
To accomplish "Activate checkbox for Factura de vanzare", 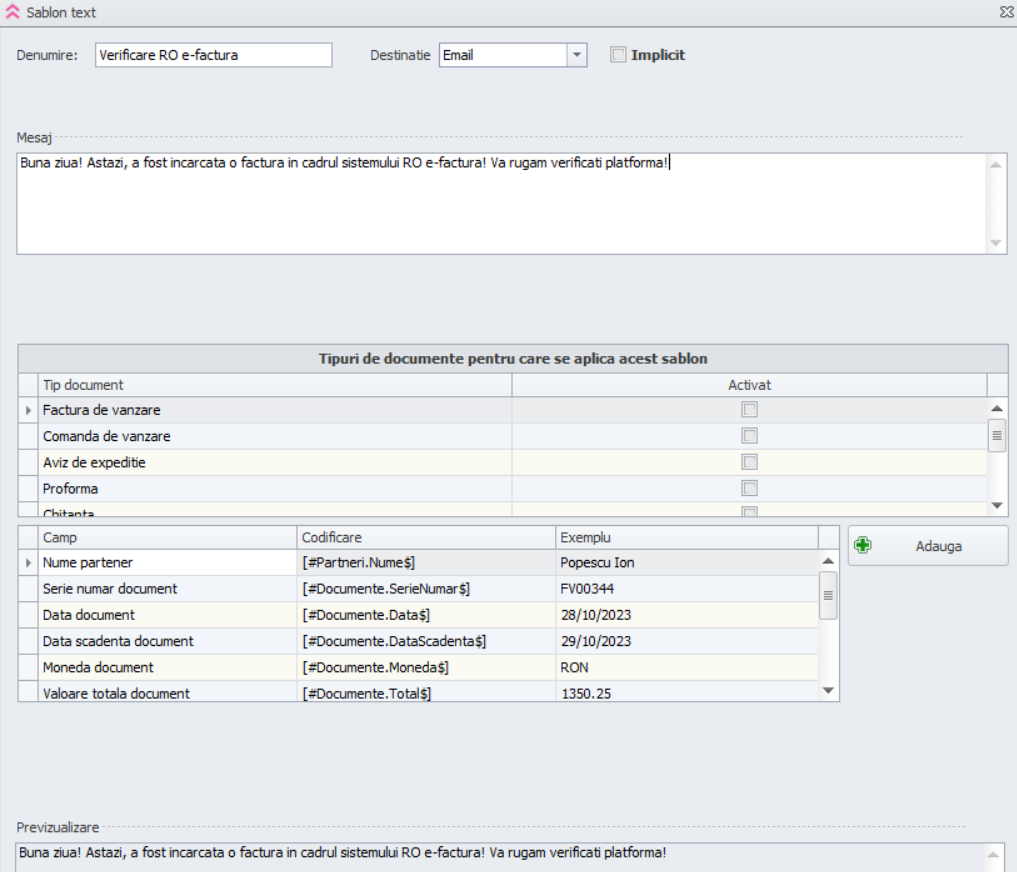I will (x=749, y=410).
